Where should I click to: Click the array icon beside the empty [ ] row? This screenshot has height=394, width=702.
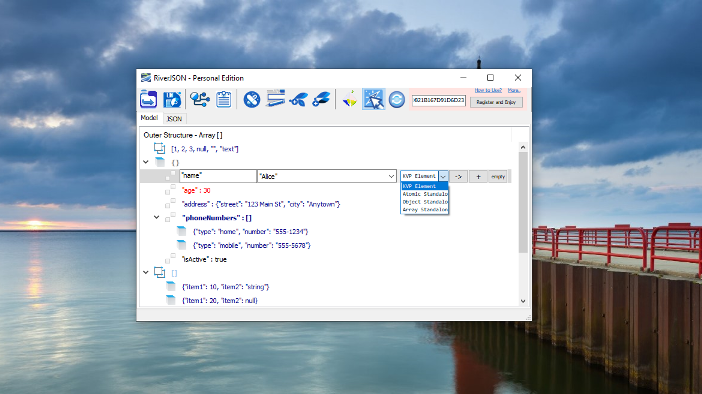159,272
